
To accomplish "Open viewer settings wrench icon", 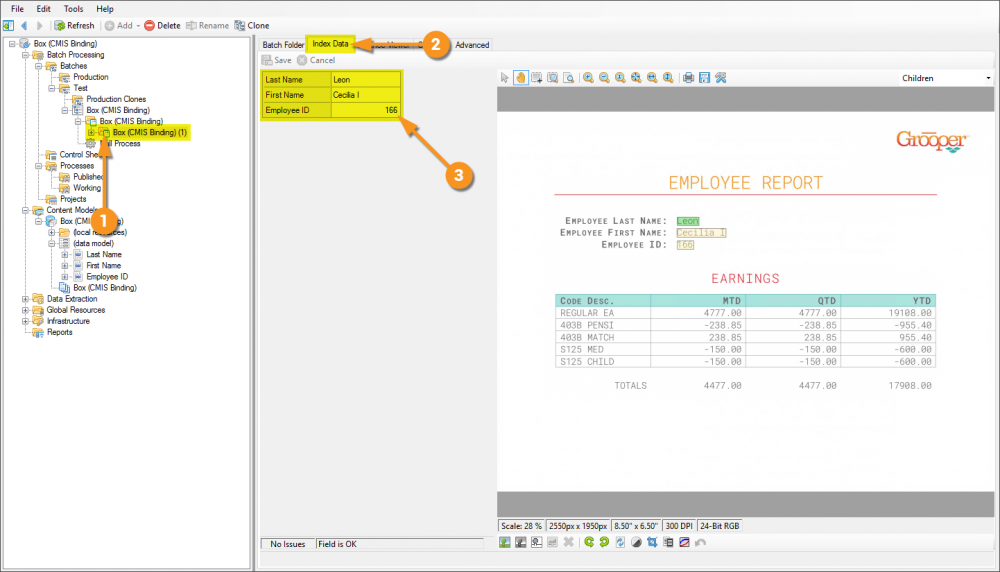I will click(720, 78).
